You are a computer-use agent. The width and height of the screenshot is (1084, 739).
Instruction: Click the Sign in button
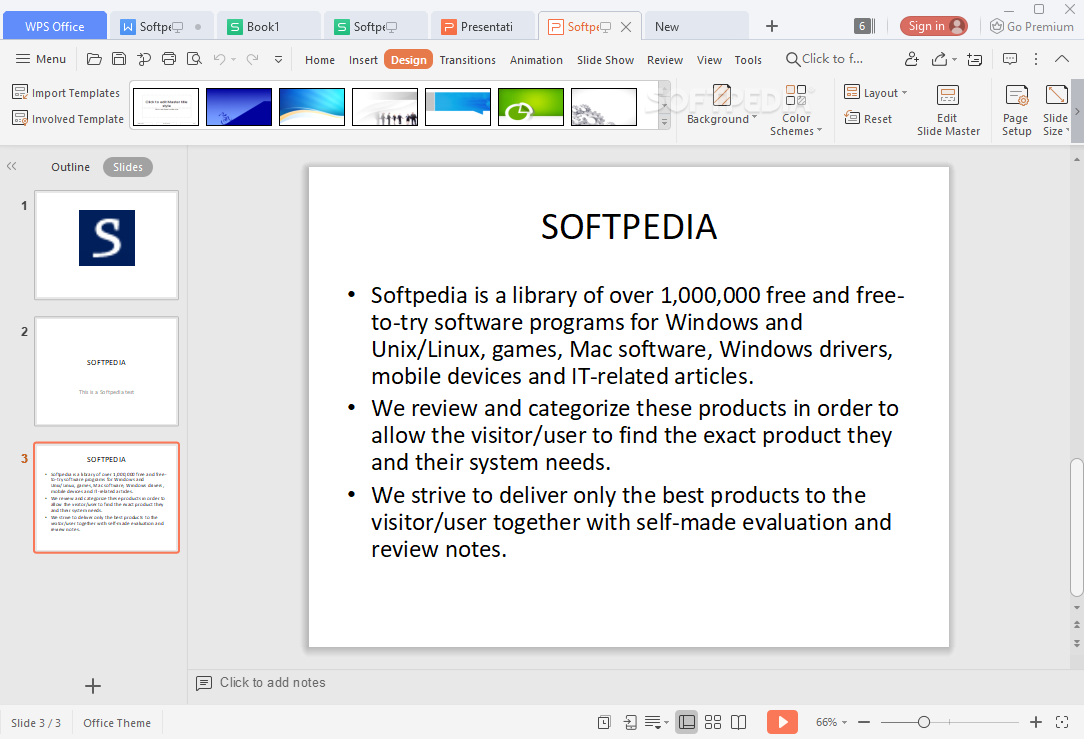coord(933,26)
